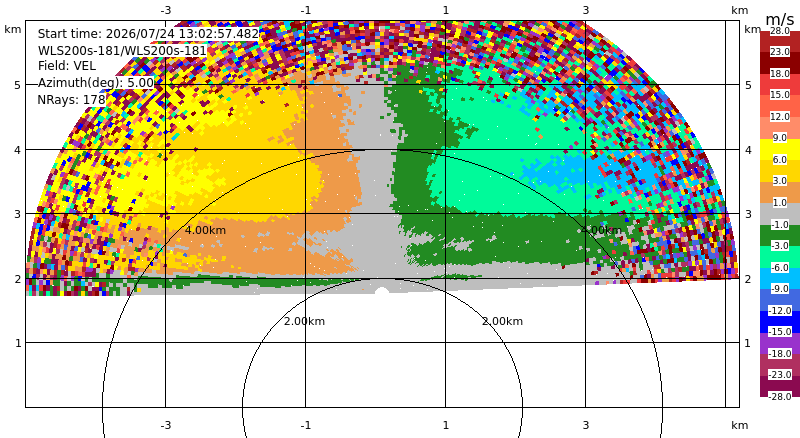
Task: Click the NRays: 178 text
Action: point(71,100)
